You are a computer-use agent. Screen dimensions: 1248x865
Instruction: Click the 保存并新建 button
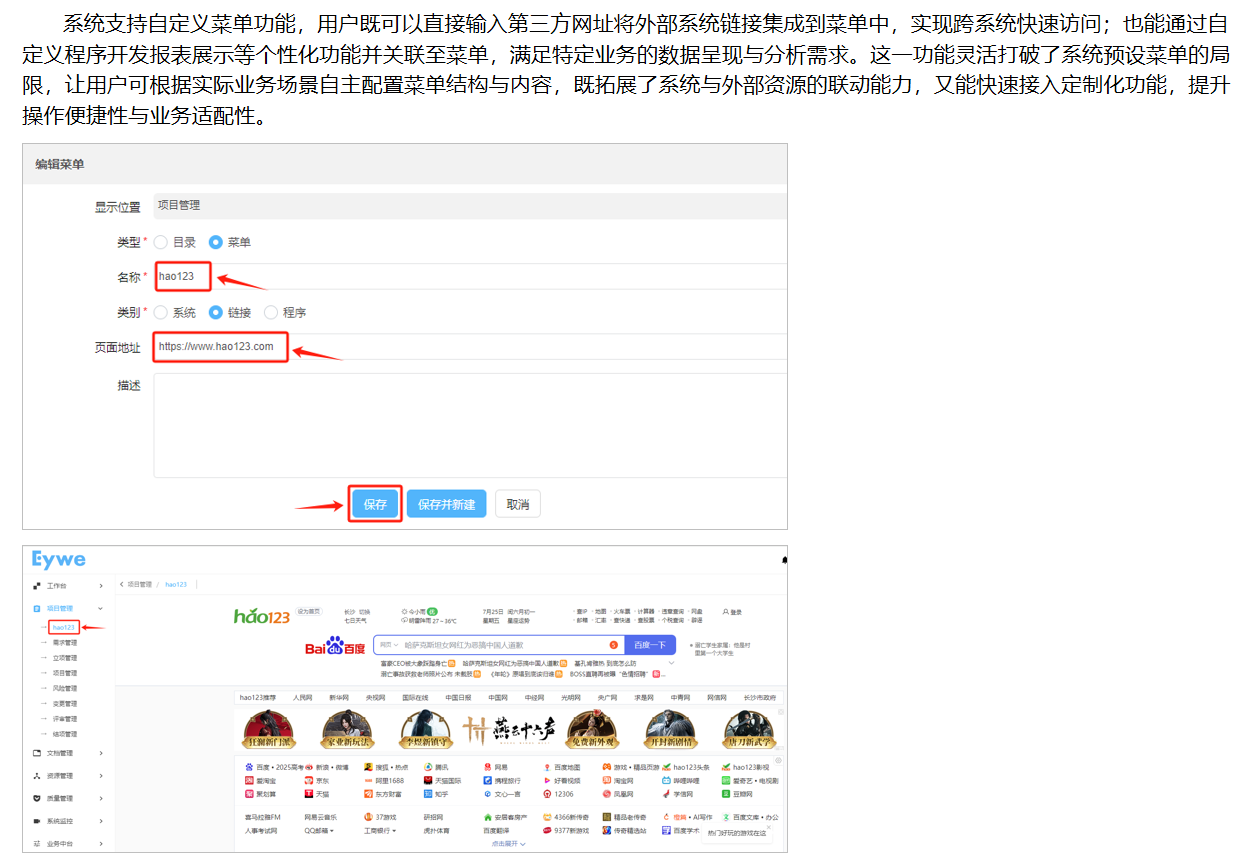click(x=446, y=505)
